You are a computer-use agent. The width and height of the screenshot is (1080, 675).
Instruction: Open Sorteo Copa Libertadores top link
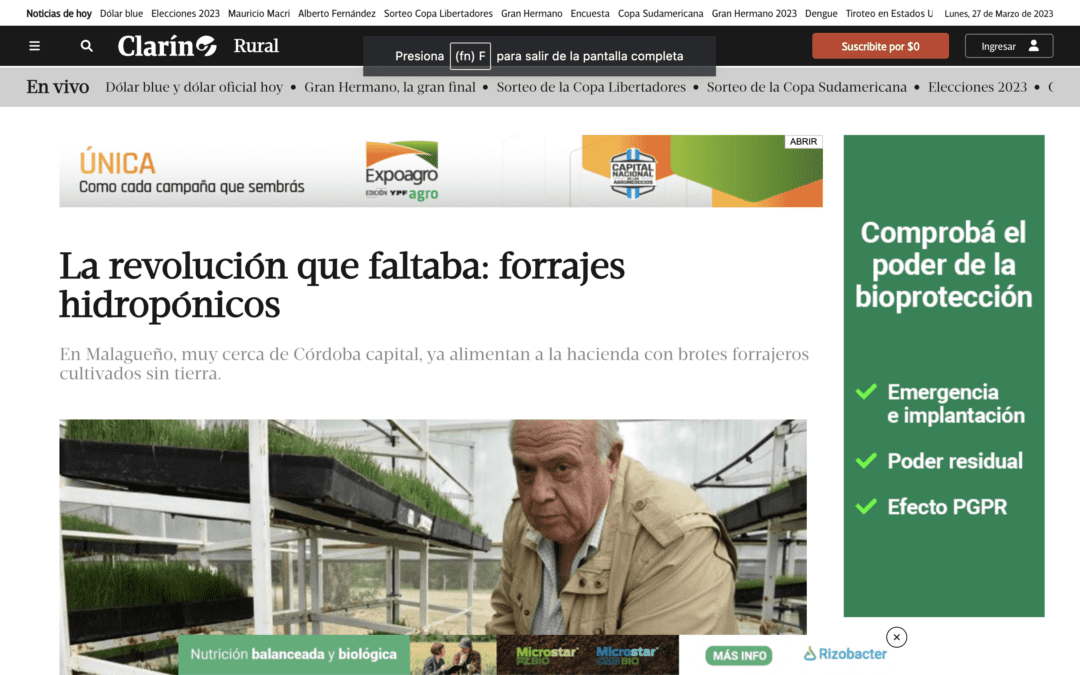pos(438,13)
